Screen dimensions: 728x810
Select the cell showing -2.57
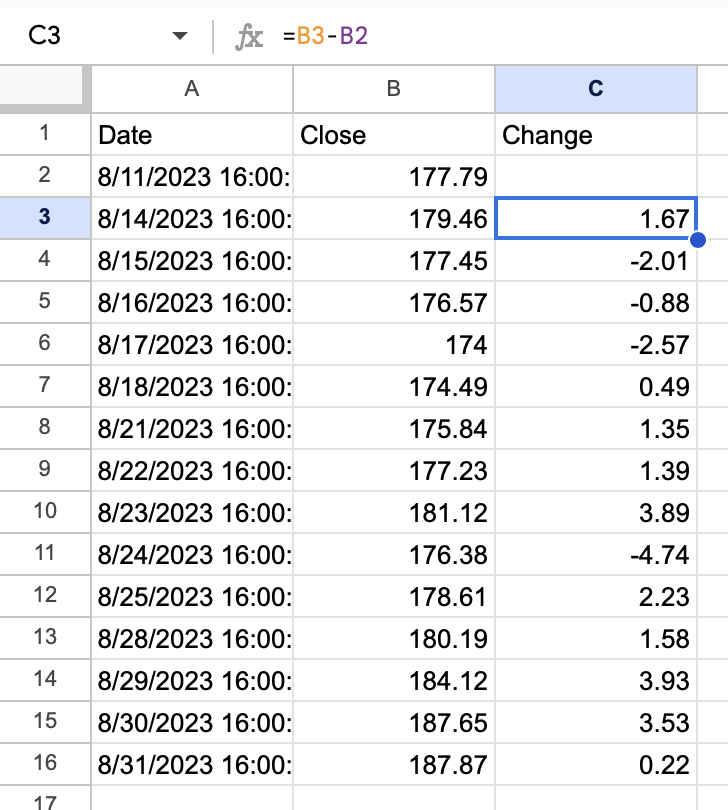point(596,344)
